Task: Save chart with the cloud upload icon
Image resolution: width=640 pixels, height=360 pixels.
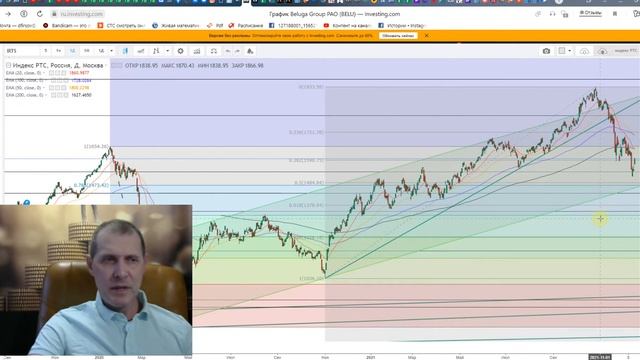Action: point(584,51)
